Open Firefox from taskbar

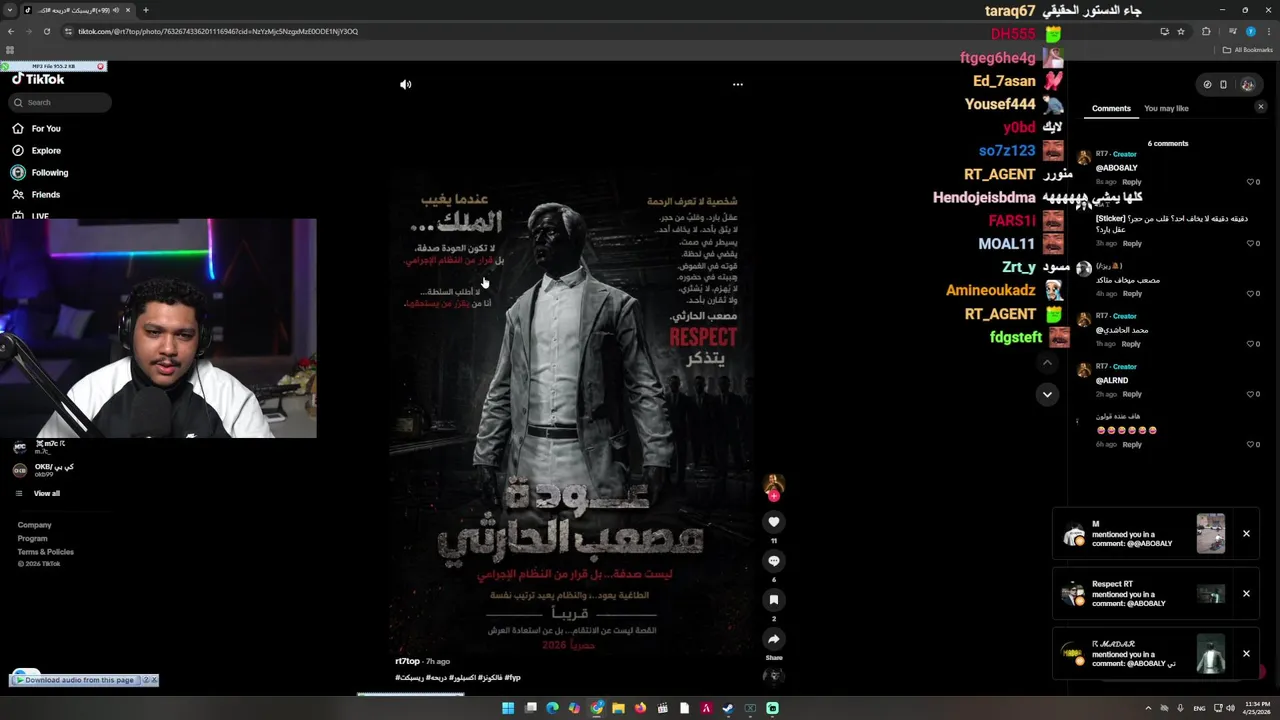640,708
